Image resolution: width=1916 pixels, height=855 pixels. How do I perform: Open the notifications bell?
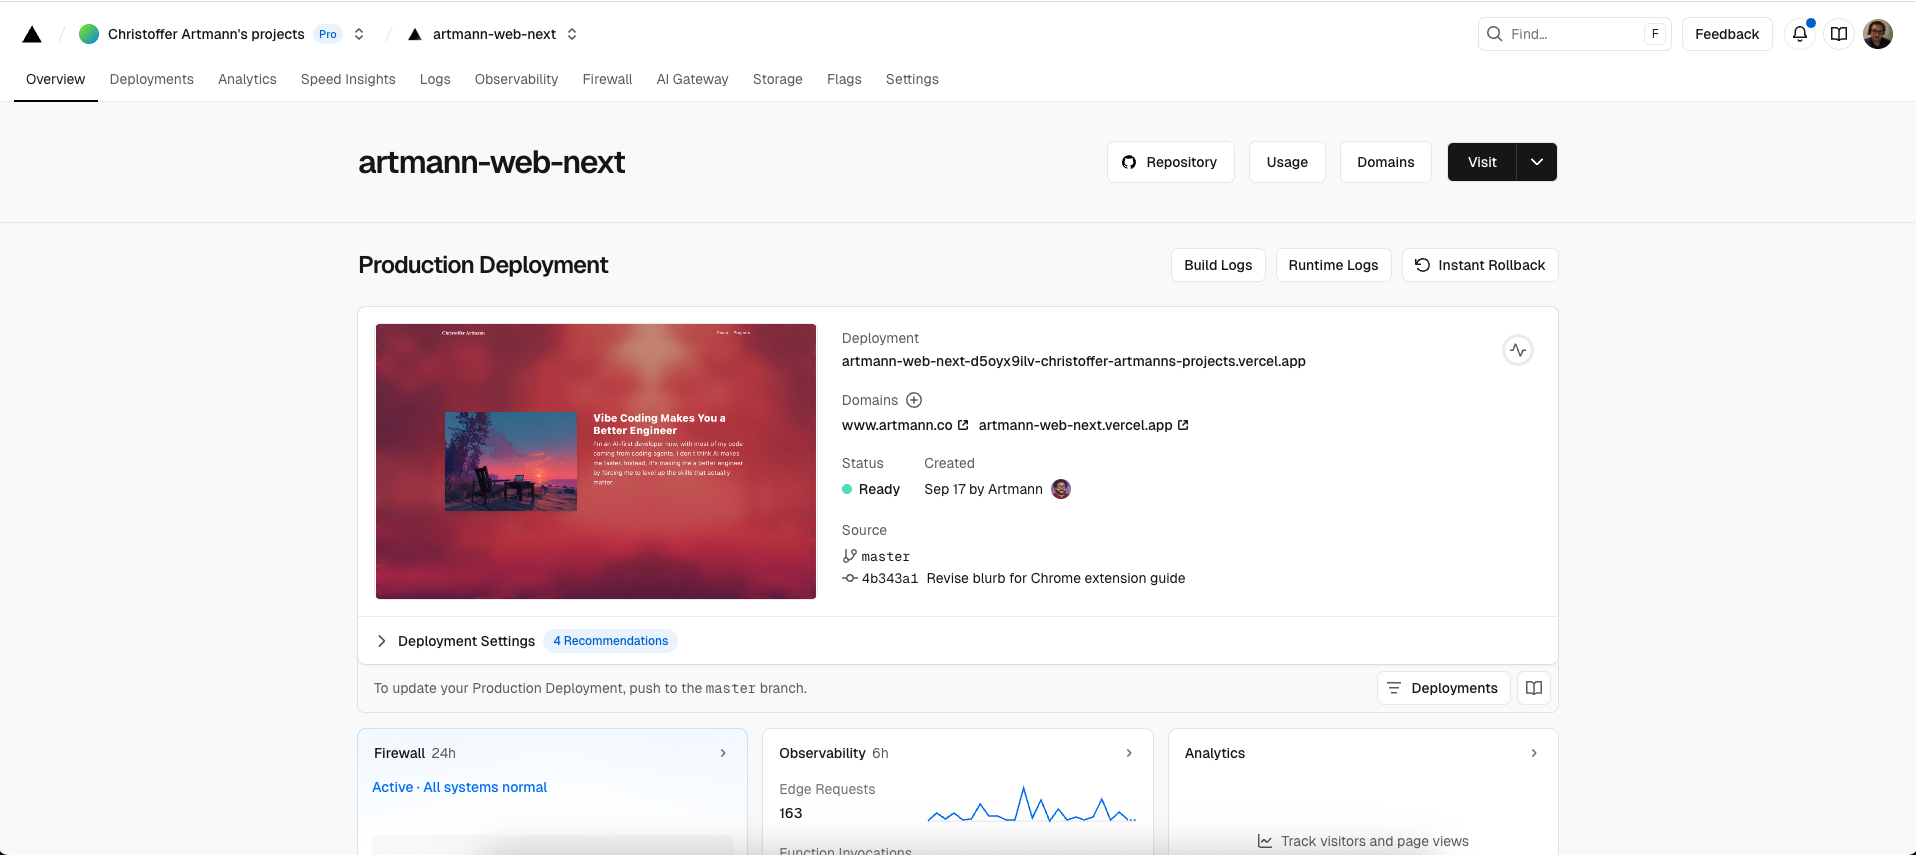[1799, 34]
